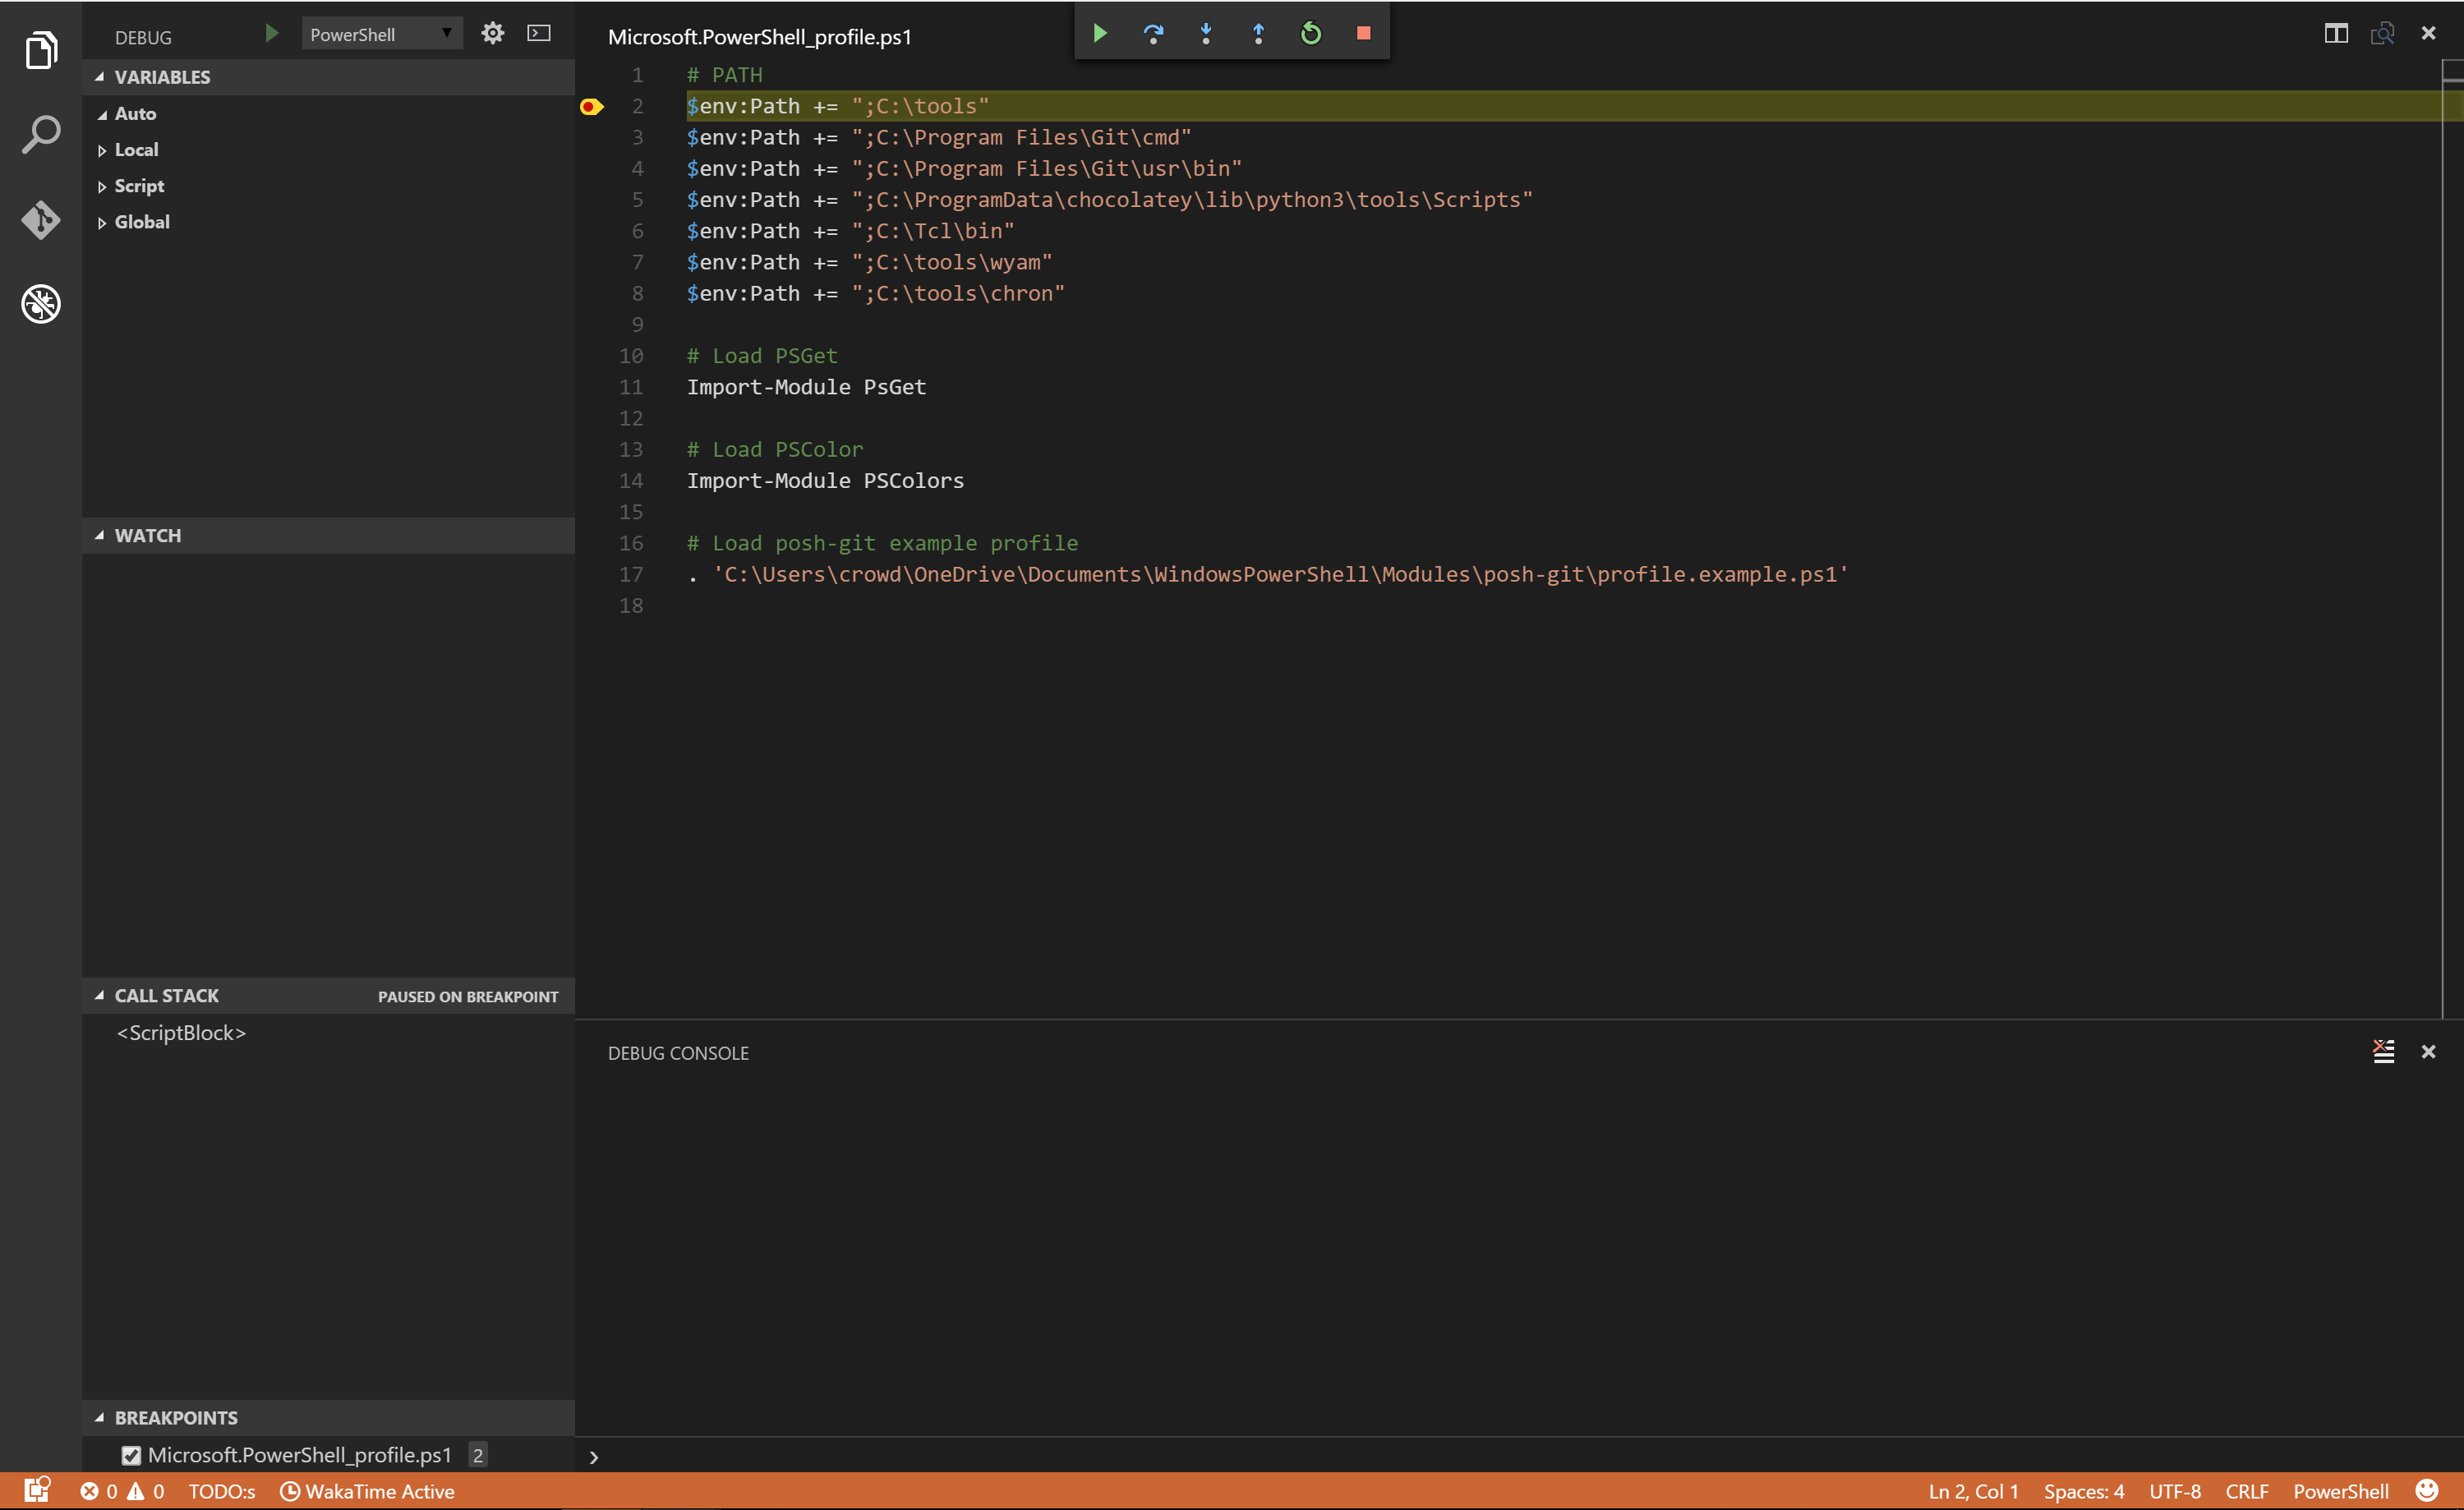The height and width of the screenshot is (1510, 2464).
Task: Change file encoding UTF-8
Action: click(x=2175, y=1491)
